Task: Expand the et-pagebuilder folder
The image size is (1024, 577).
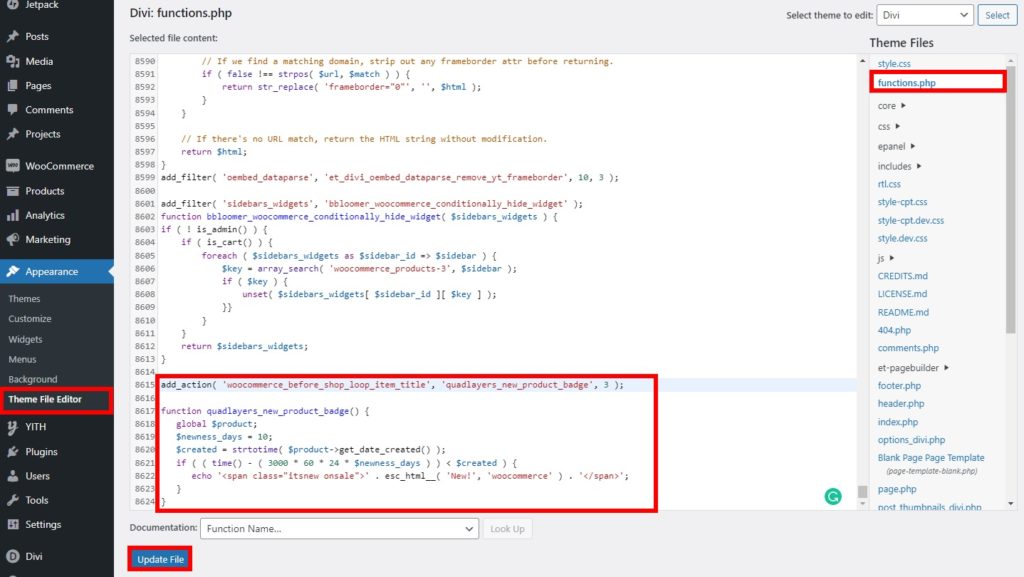Action: click(x=913, y=368)
